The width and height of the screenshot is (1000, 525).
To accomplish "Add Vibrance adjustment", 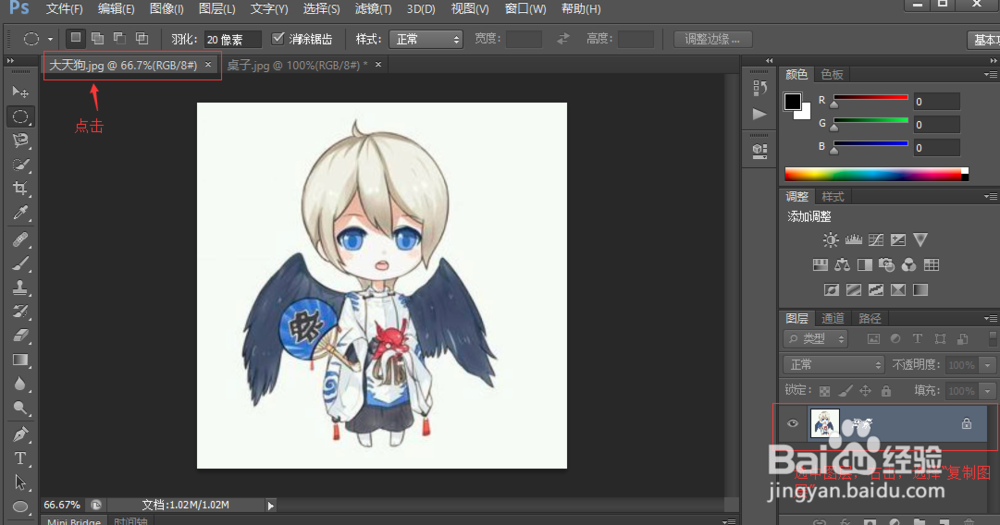I will click(x=920, y=240).
